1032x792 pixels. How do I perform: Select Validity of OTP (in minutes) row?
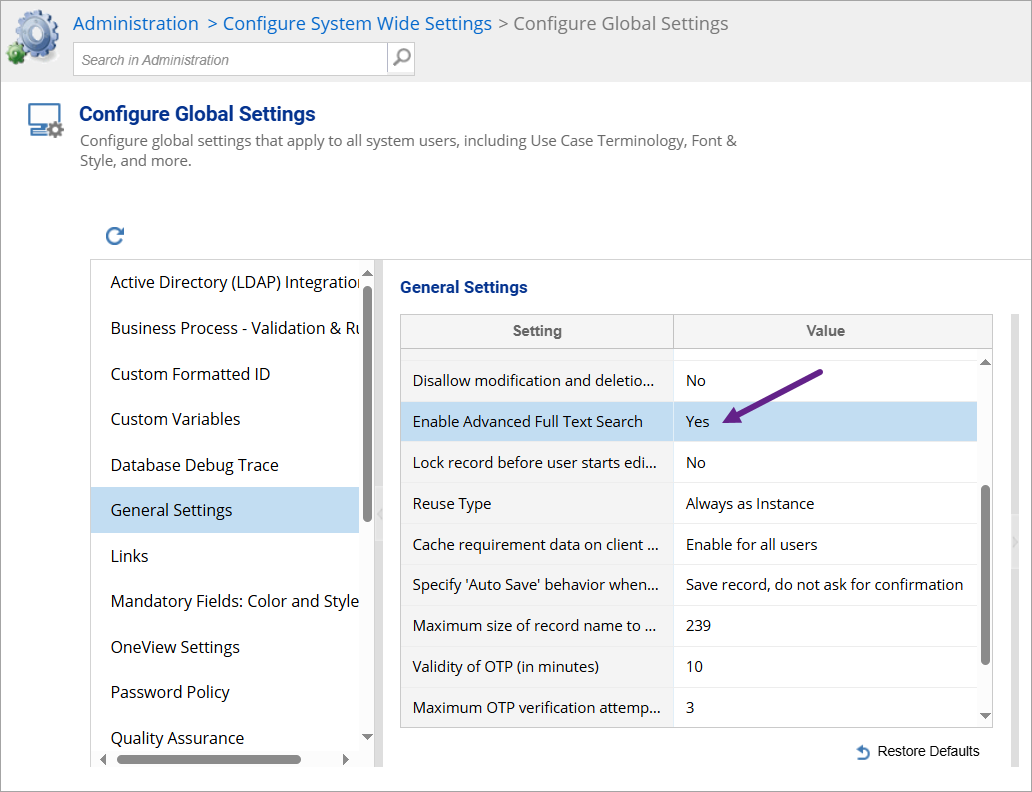coord(688,666)
